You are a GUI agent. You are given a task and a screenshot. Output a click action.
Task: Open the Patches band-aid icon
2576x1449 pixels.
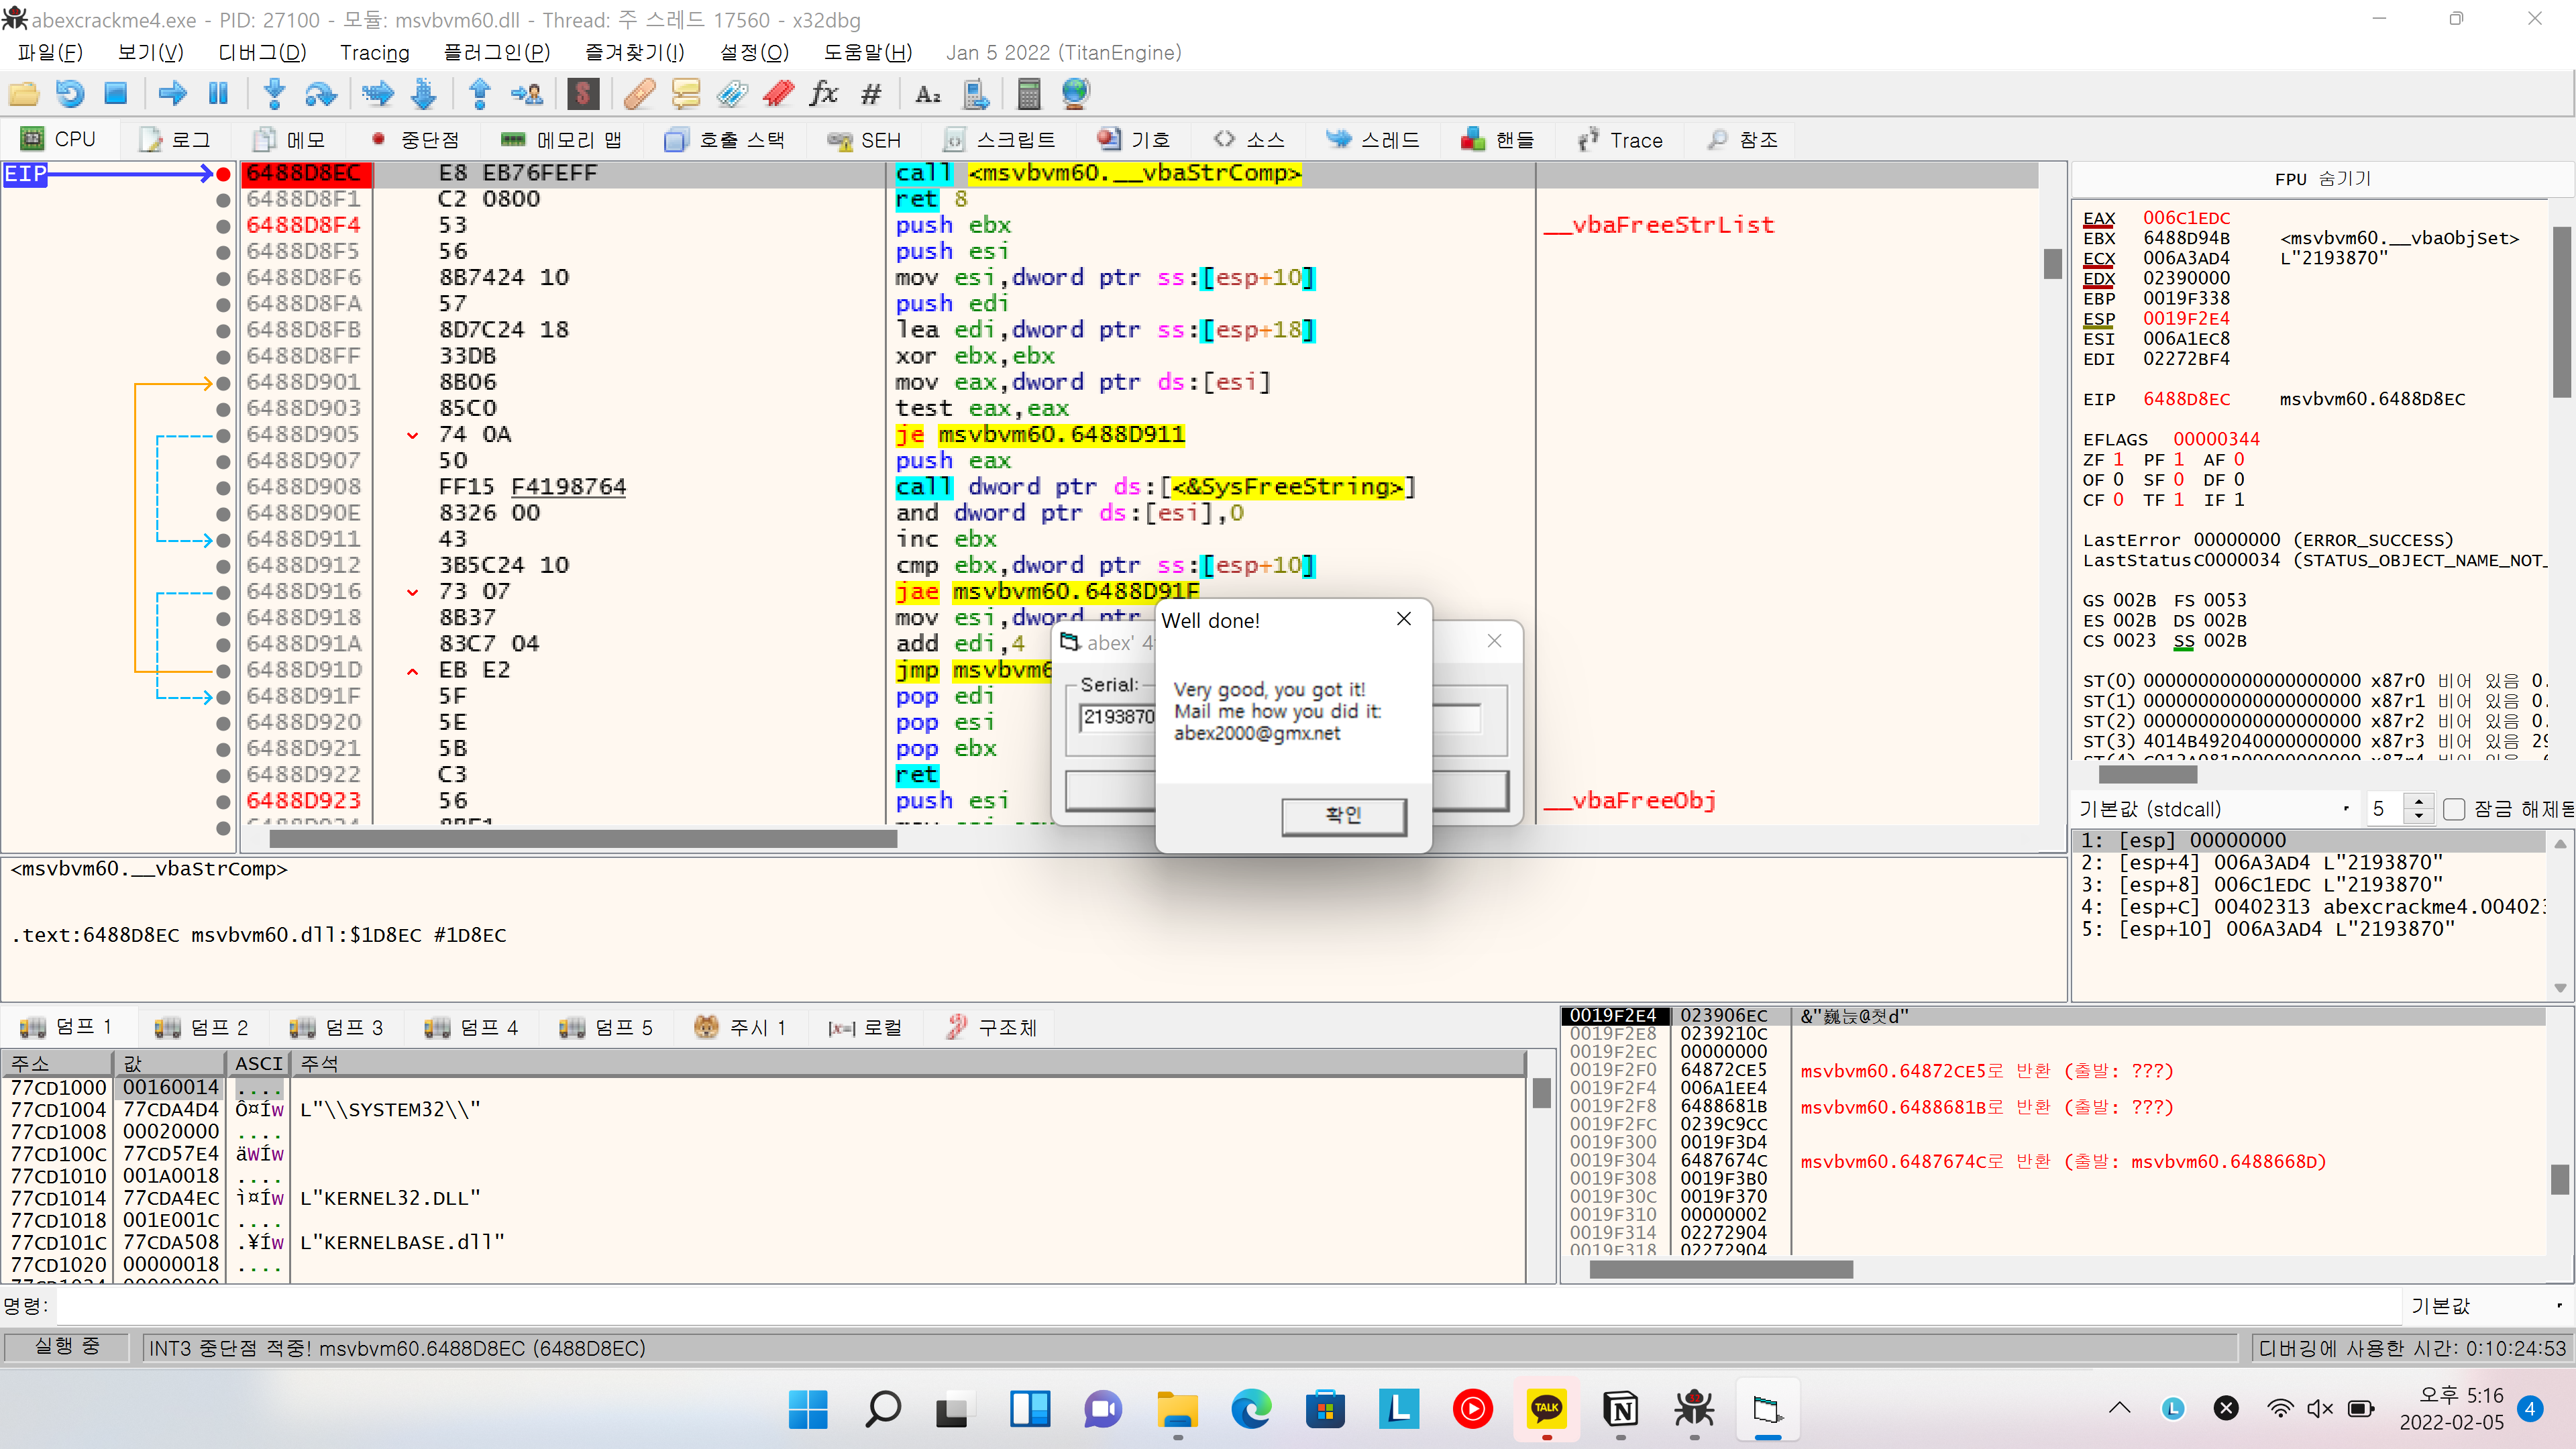[x=640, y=94]
